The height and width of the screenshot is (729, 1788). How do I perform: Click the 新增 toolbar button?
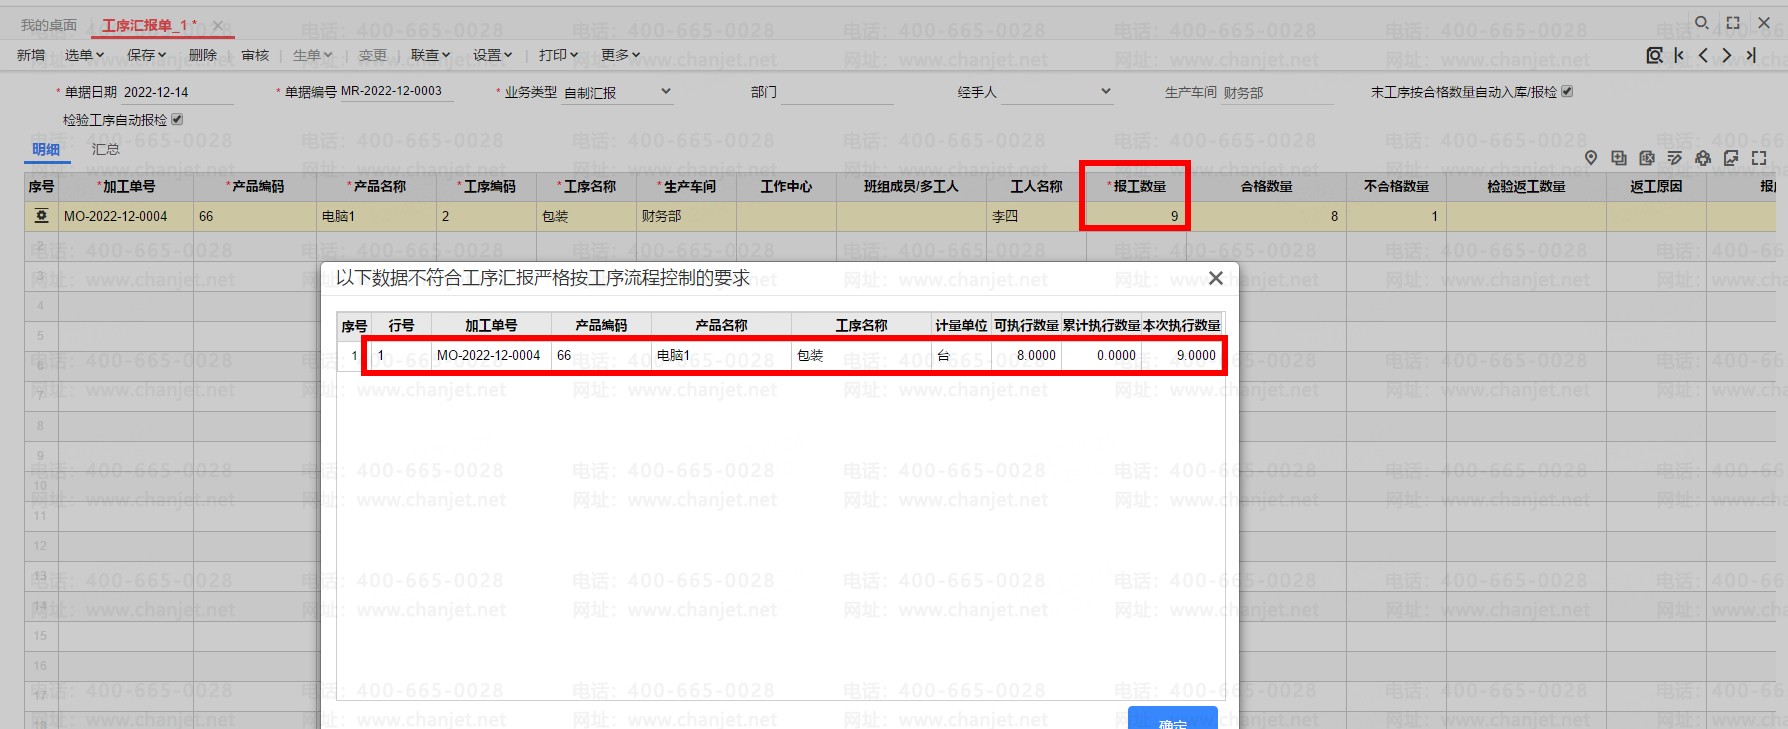point(31,55)
